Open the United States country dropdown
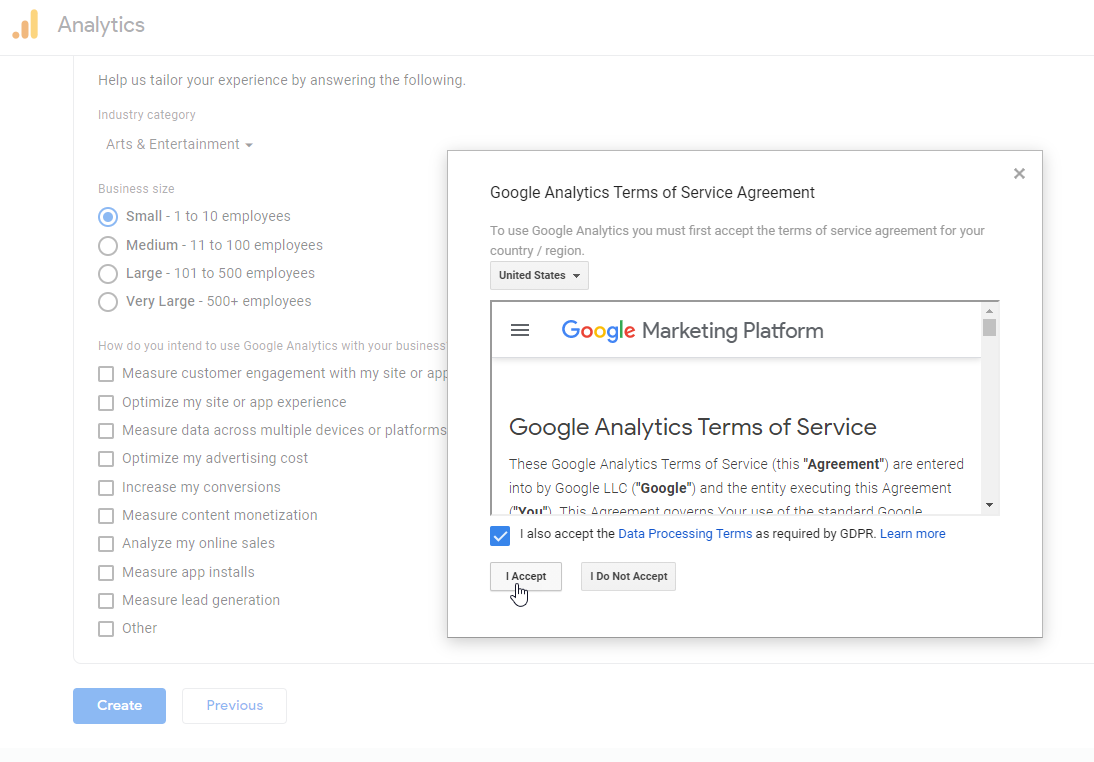Image resolution: width=1094 pixels, height=762 pixels. (539, 276)
